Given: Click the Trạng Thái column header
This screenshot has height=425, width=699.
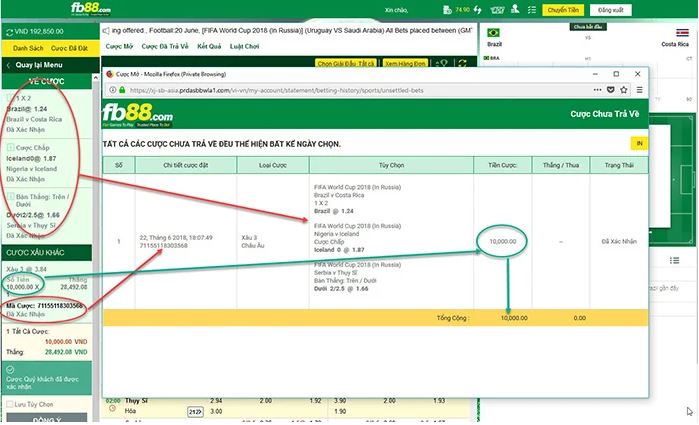Looking at the screenshot, I should pos(619,165).
